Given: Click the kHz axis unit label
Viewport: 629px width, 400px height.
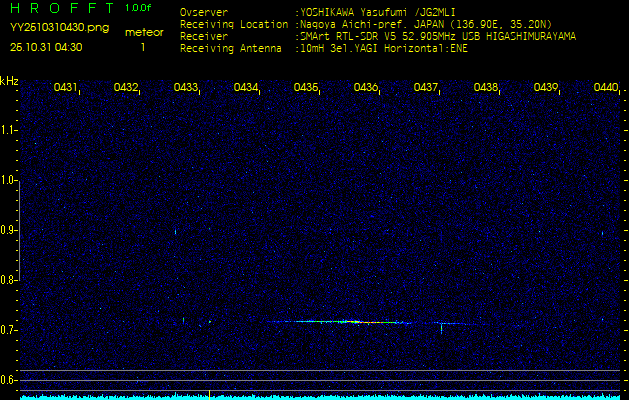Looking at the screenshot, I should [x=9, y=80].
